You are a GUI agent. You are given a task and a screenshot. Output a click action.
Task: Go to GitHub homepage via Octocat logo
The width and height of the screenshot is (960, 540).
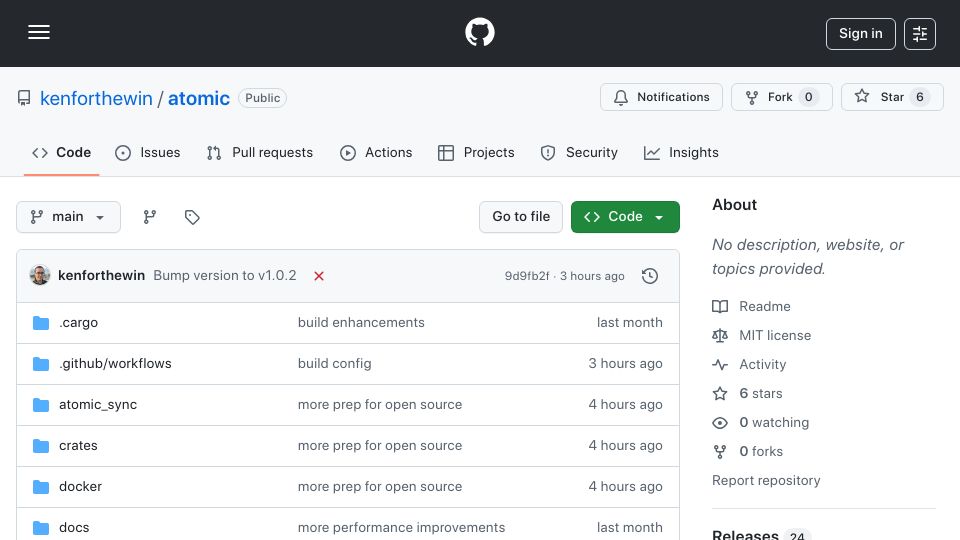[479, 32]
